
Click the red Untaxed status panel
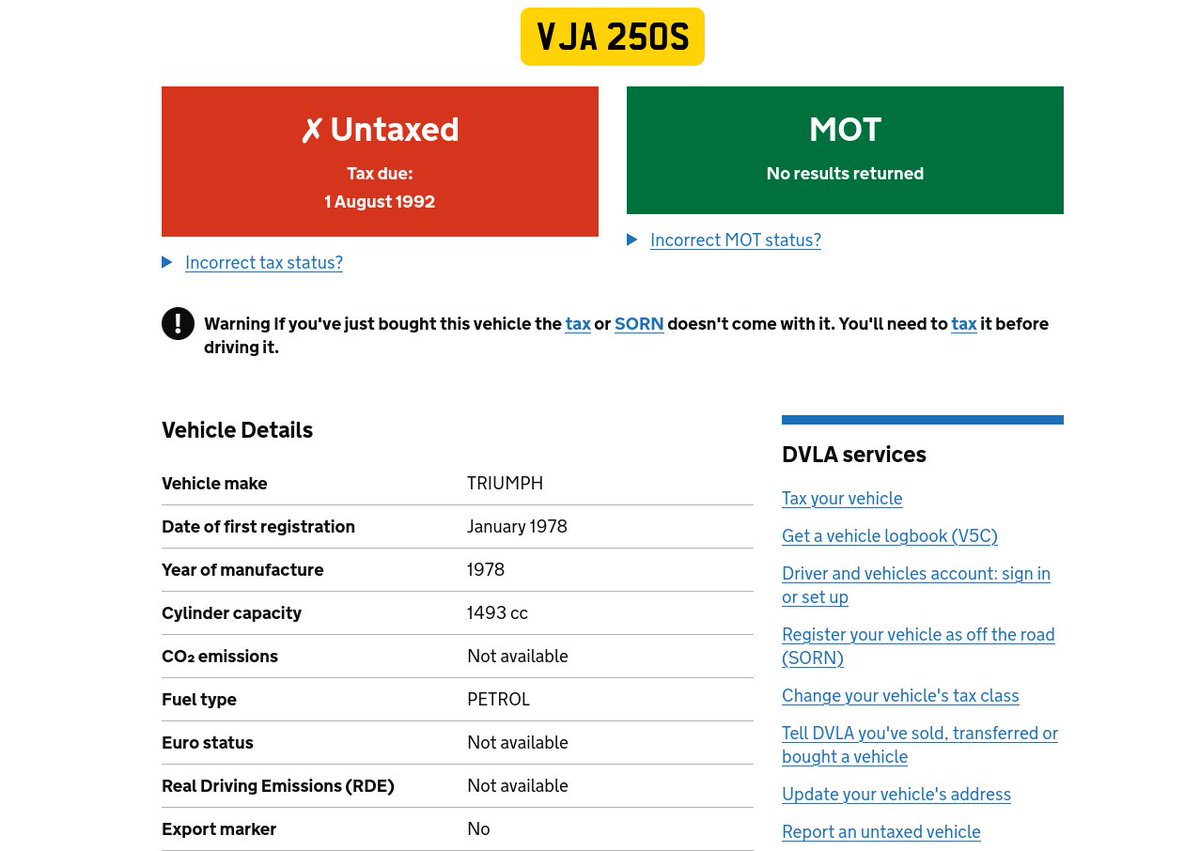(x=380, y=161)
